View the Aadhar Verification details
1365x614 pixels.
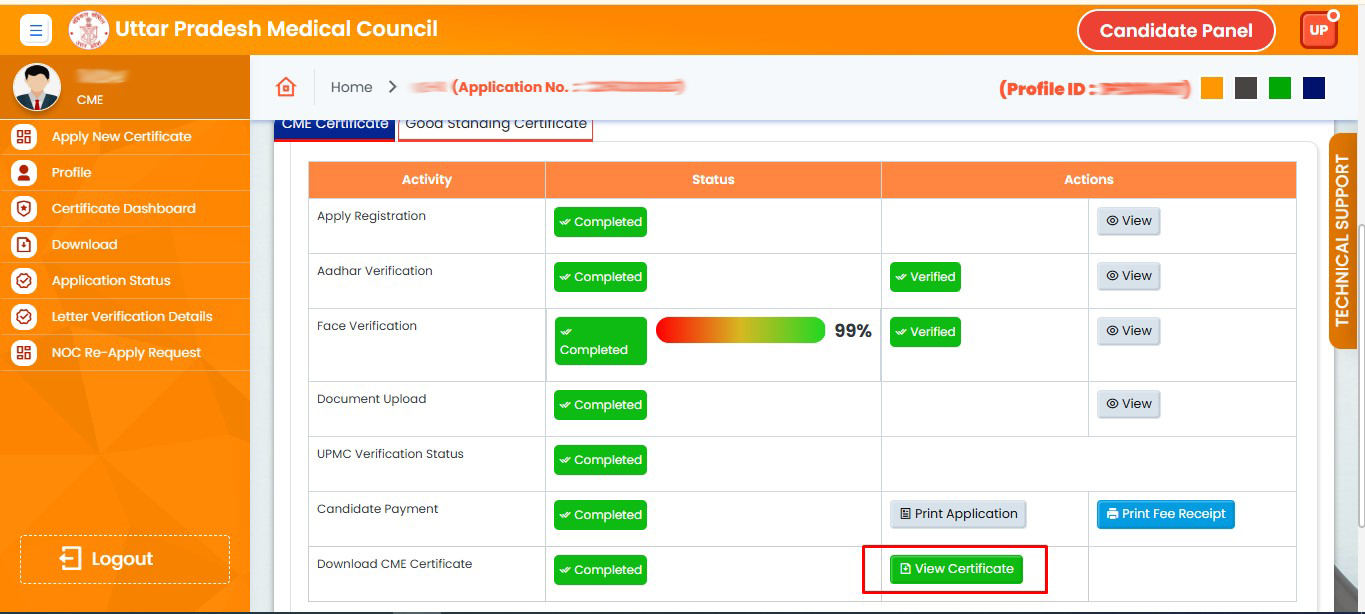tap(1128, 276)
